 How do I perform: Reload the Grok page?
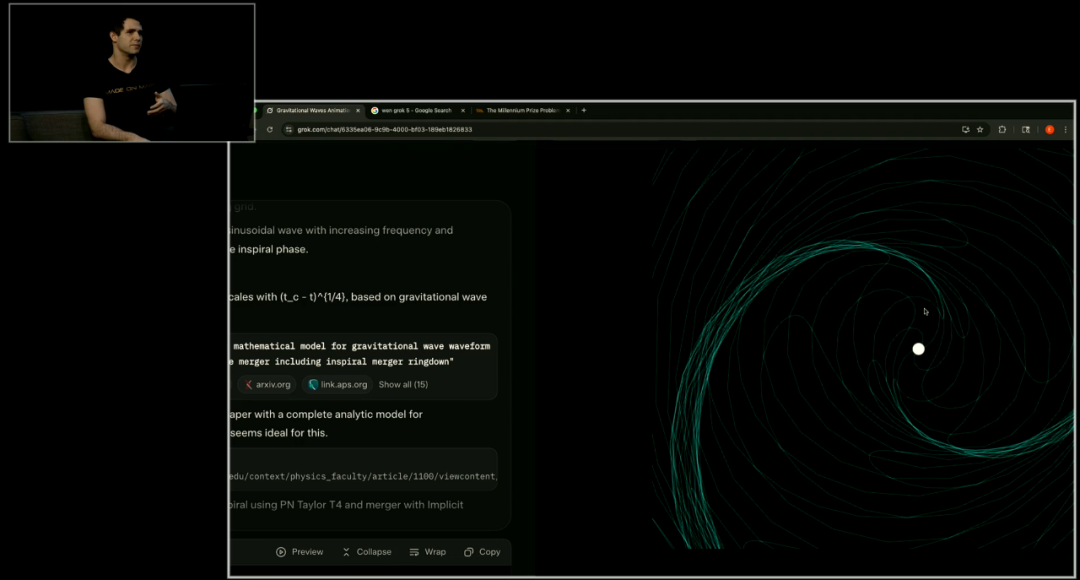pyautogui.click(x=270, y=130)
